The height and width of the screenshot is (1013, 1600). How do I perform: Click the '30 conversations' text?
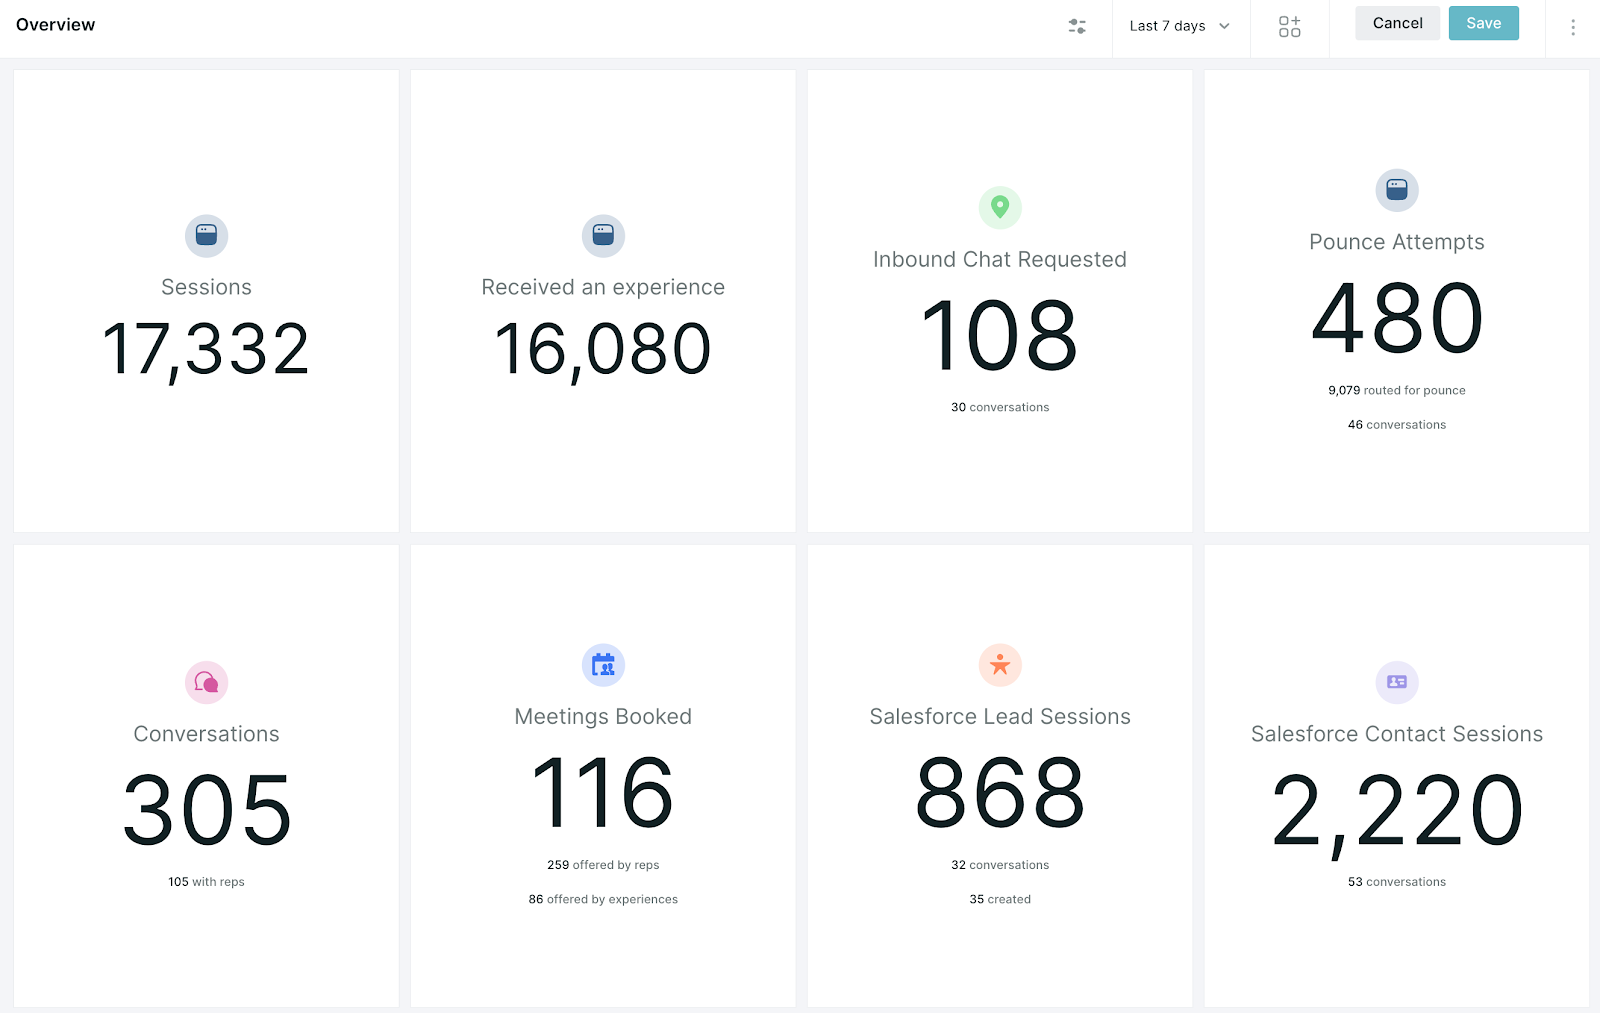point(1000,407)
